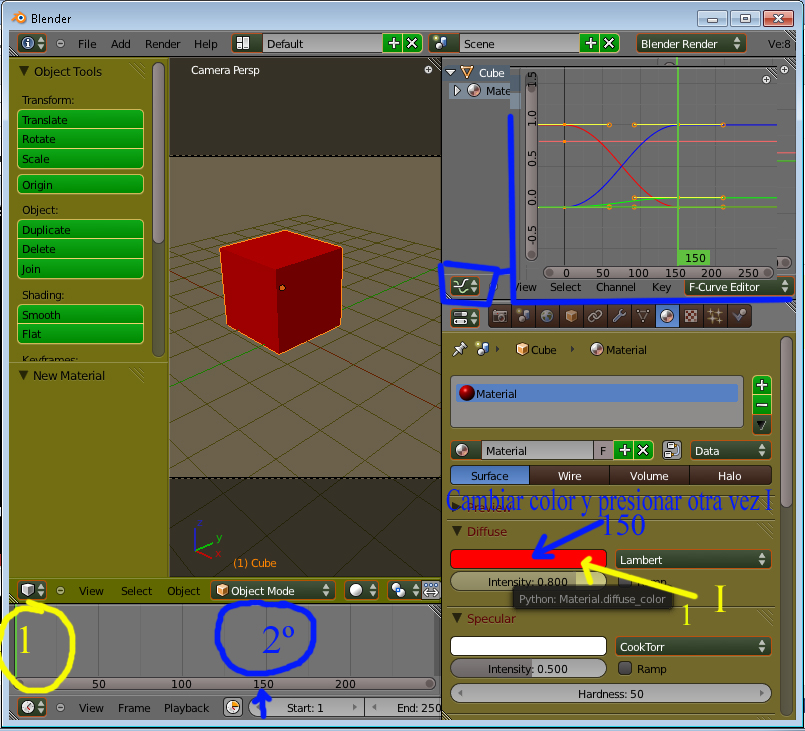Toggle fake user F button for Material
Screen dimensions: 805x731
603,450
